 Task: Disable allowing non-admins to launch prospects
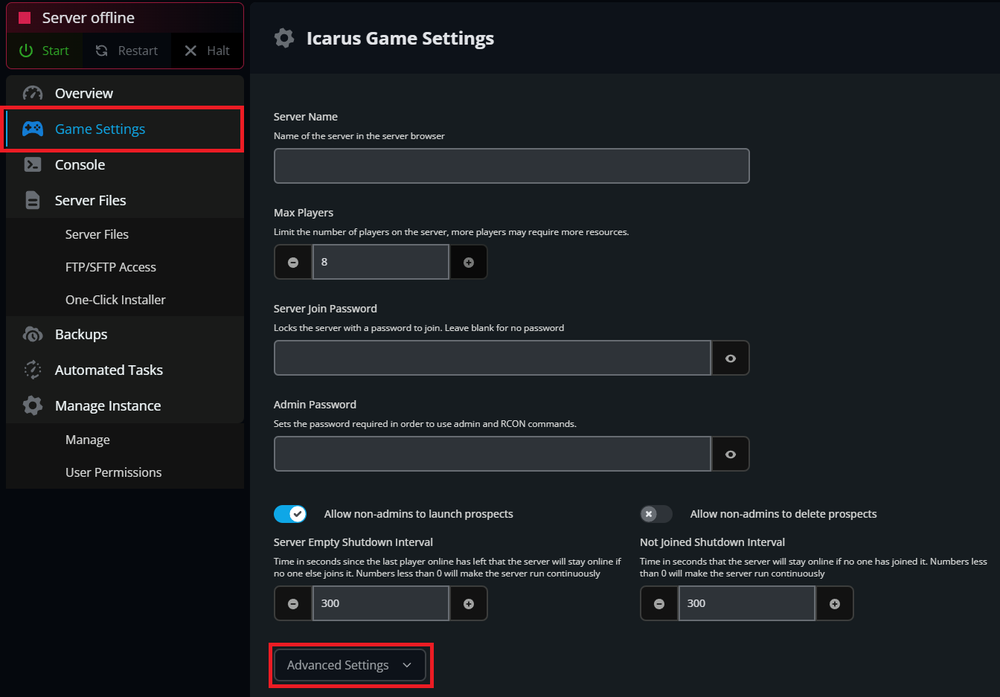coord(290,513)
